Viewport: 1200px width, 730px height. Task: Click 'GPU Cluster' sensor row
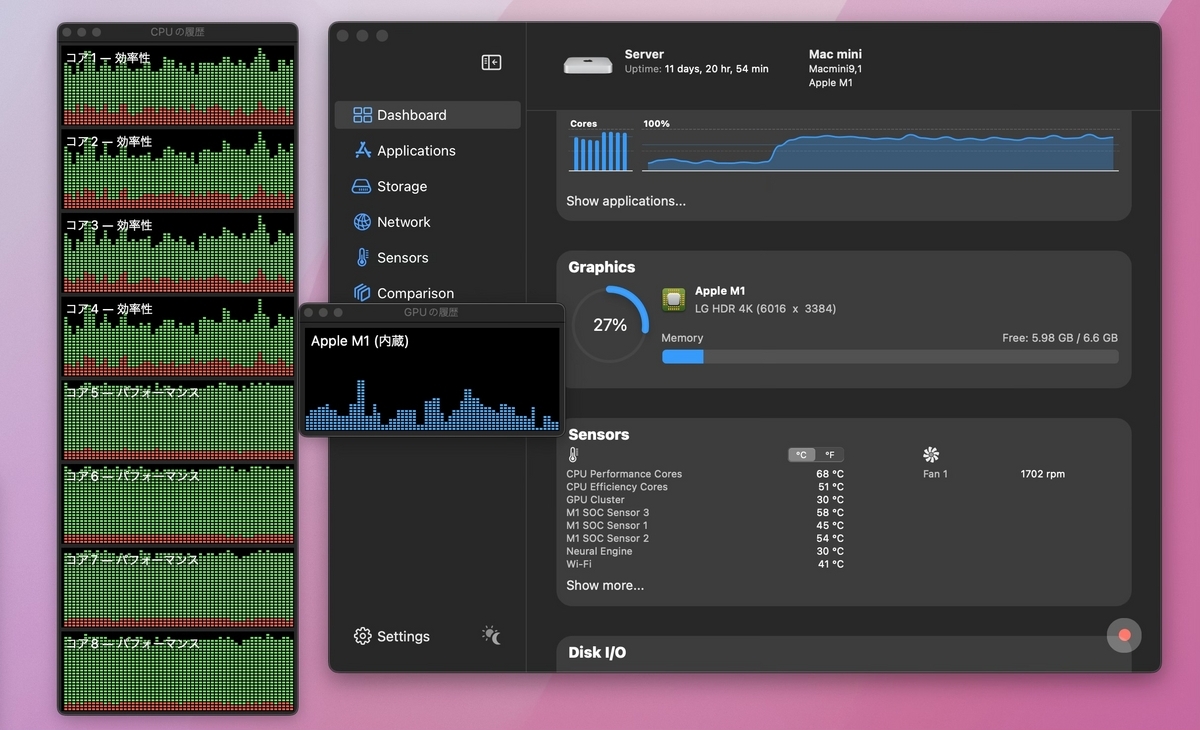pyautogui.click(x=705, y=500)
